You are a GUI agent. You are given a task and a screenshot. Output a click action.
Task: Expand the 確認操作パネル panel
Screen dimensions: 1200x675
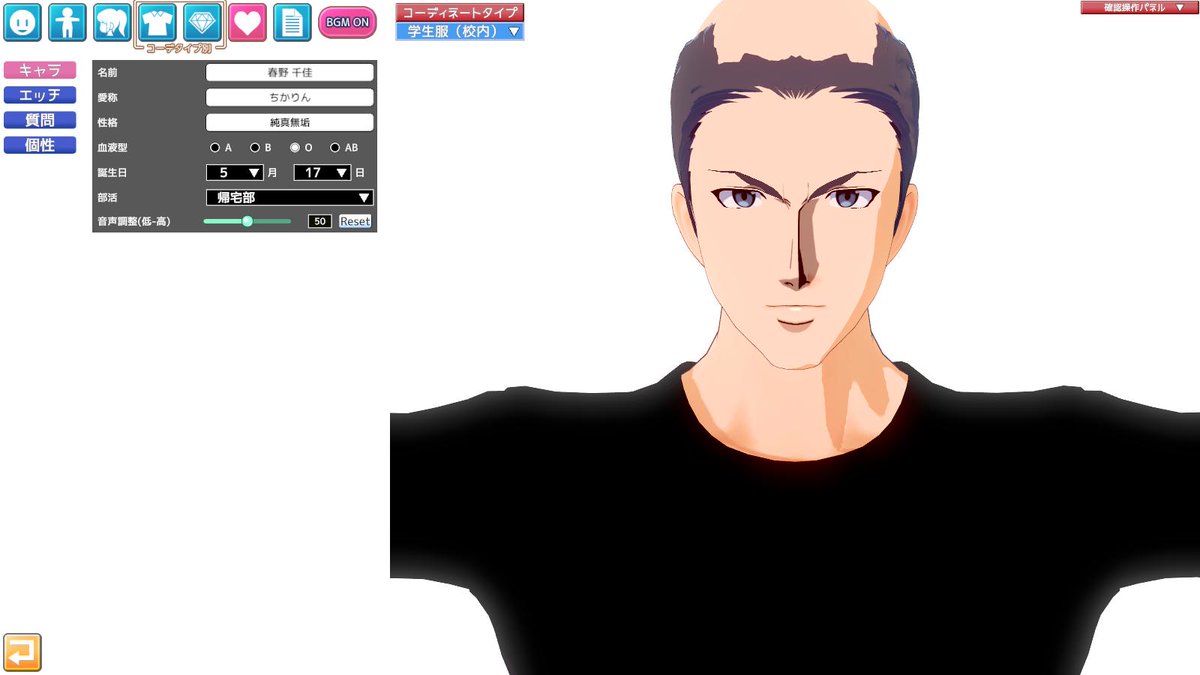tap(1139, 7)
